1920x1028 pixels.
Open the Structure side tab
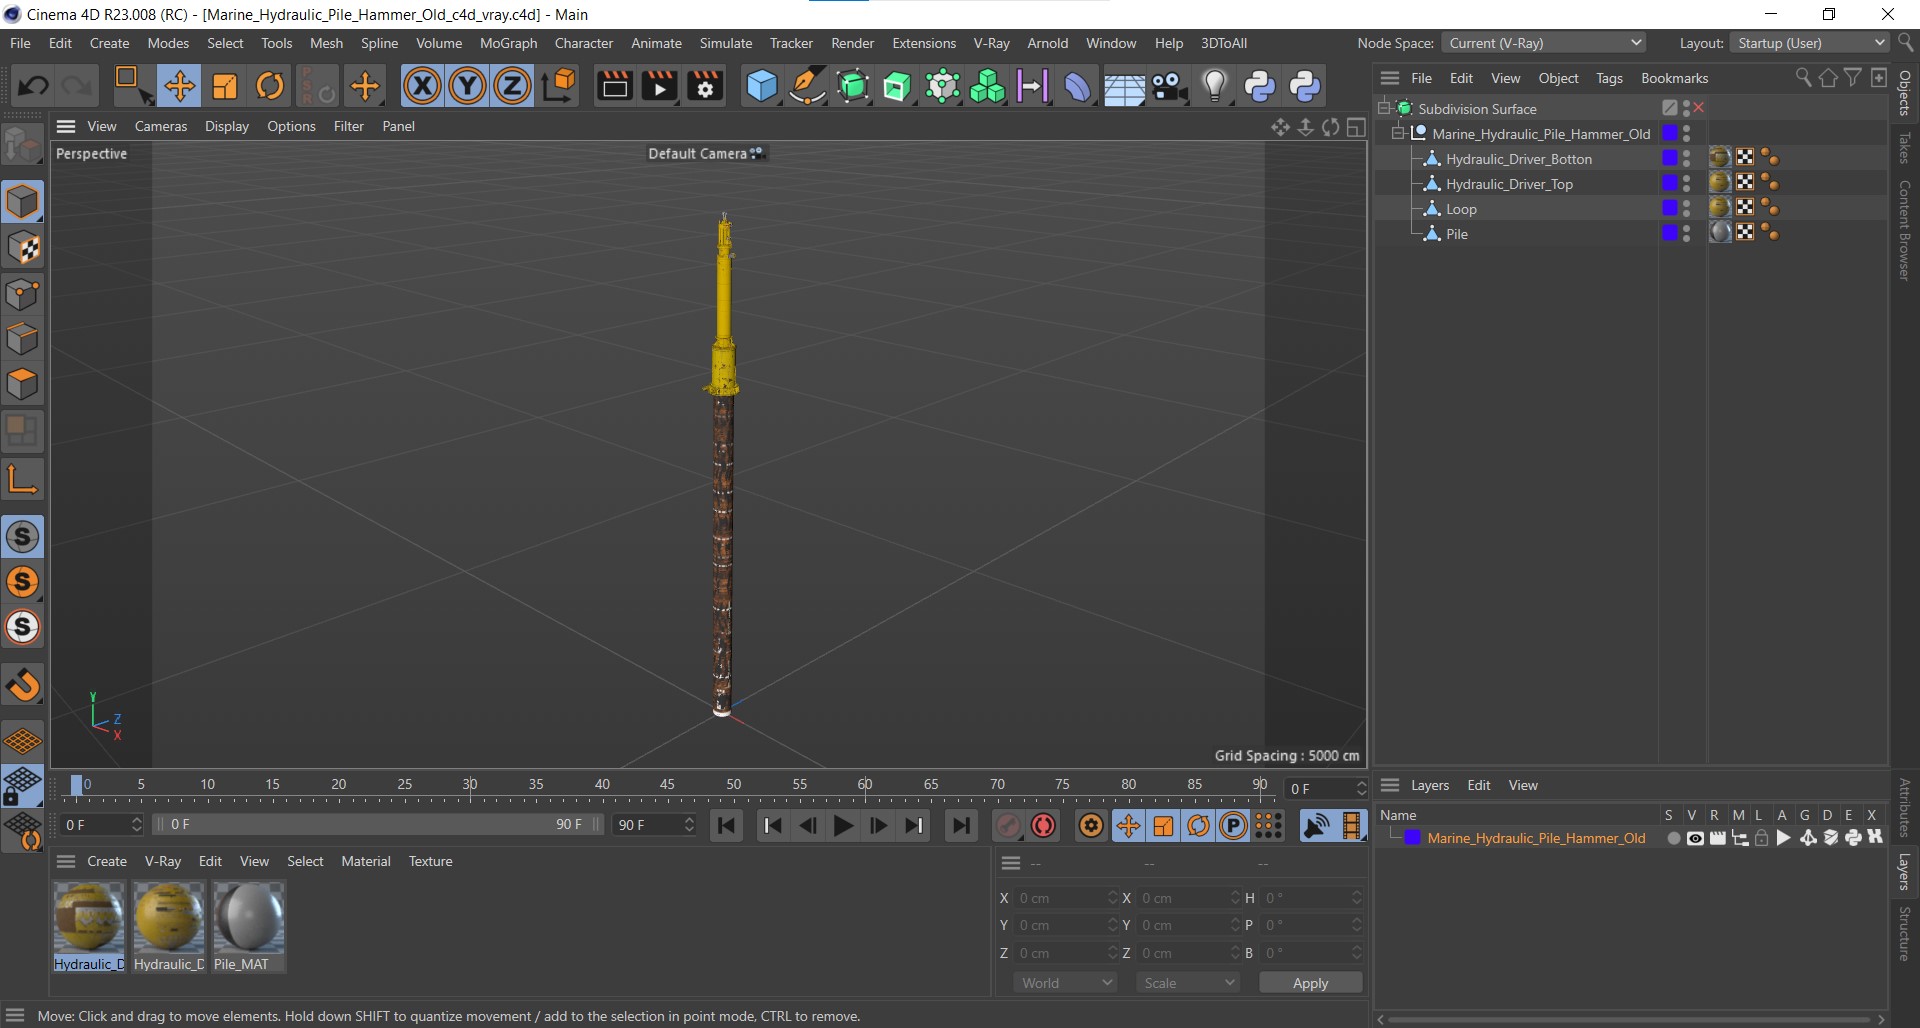[1905, 934]
